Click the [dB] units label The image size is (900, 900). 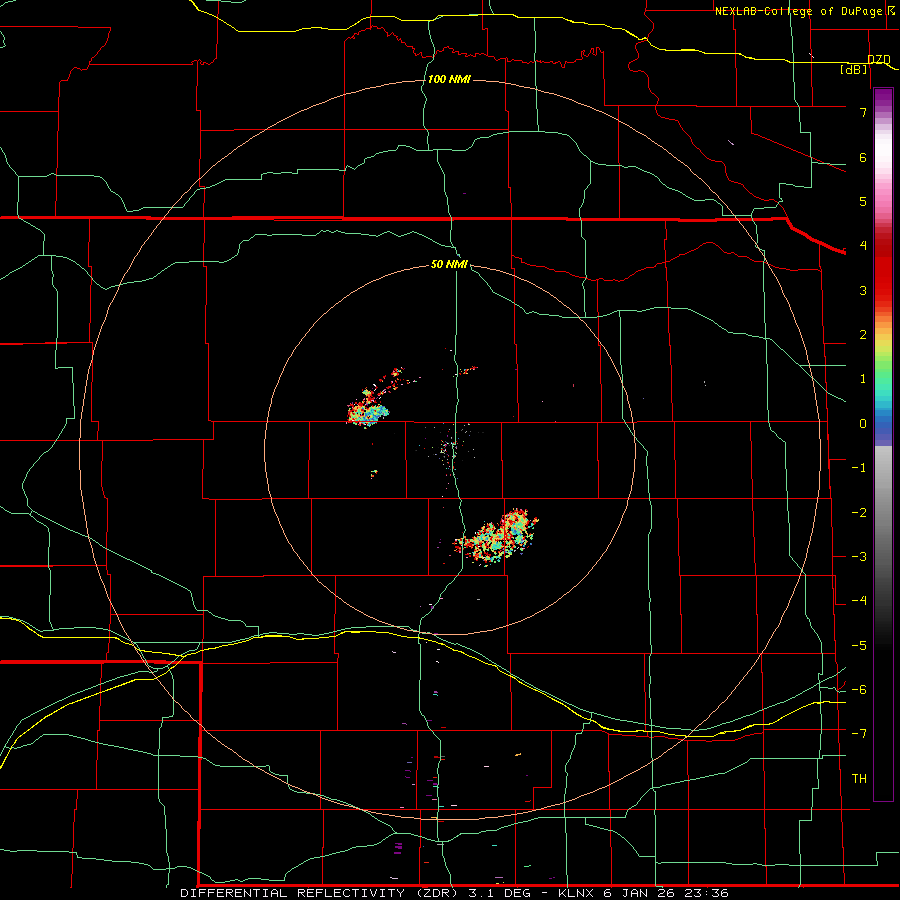pyautogui.click(x=854, y=70)
